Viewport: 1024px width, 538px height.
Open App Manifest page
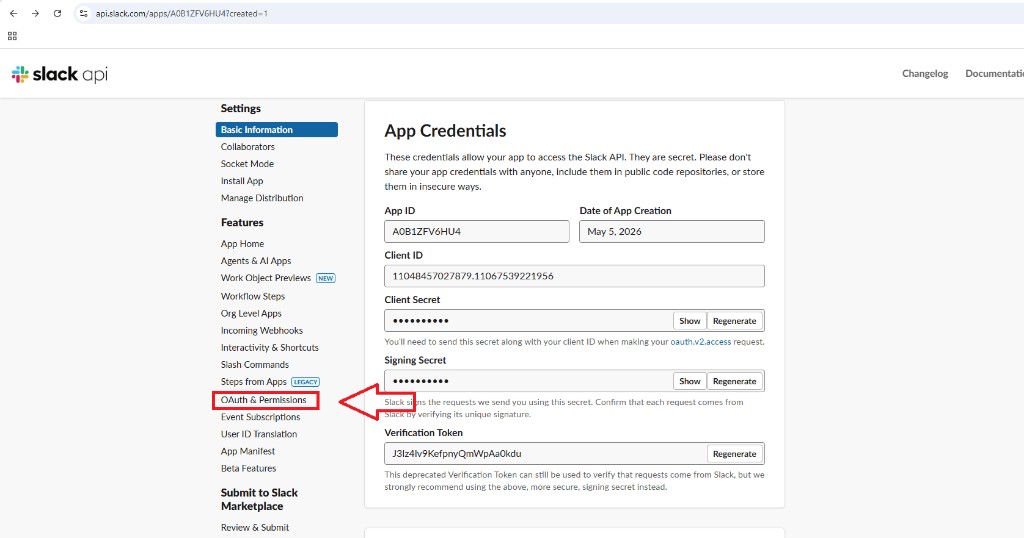tap(248, 451)
